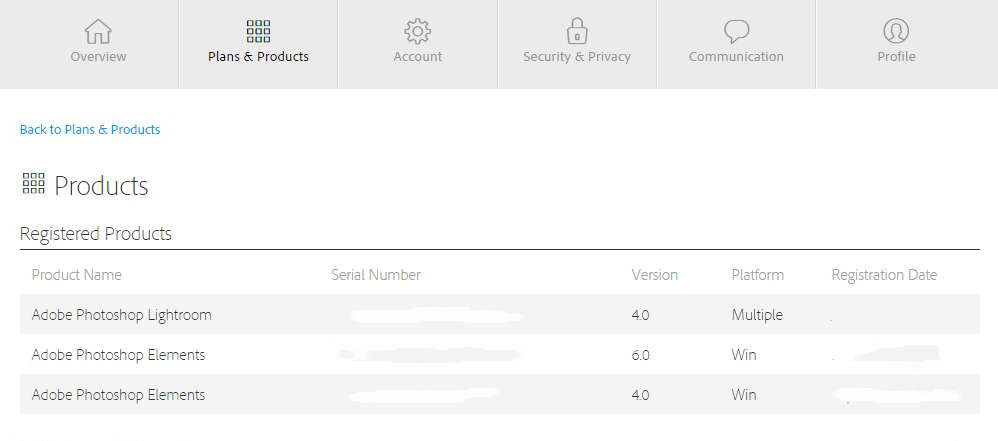The image size is (998, 441).
Task: Click the Overview house icon
Action: coord(98,31)
